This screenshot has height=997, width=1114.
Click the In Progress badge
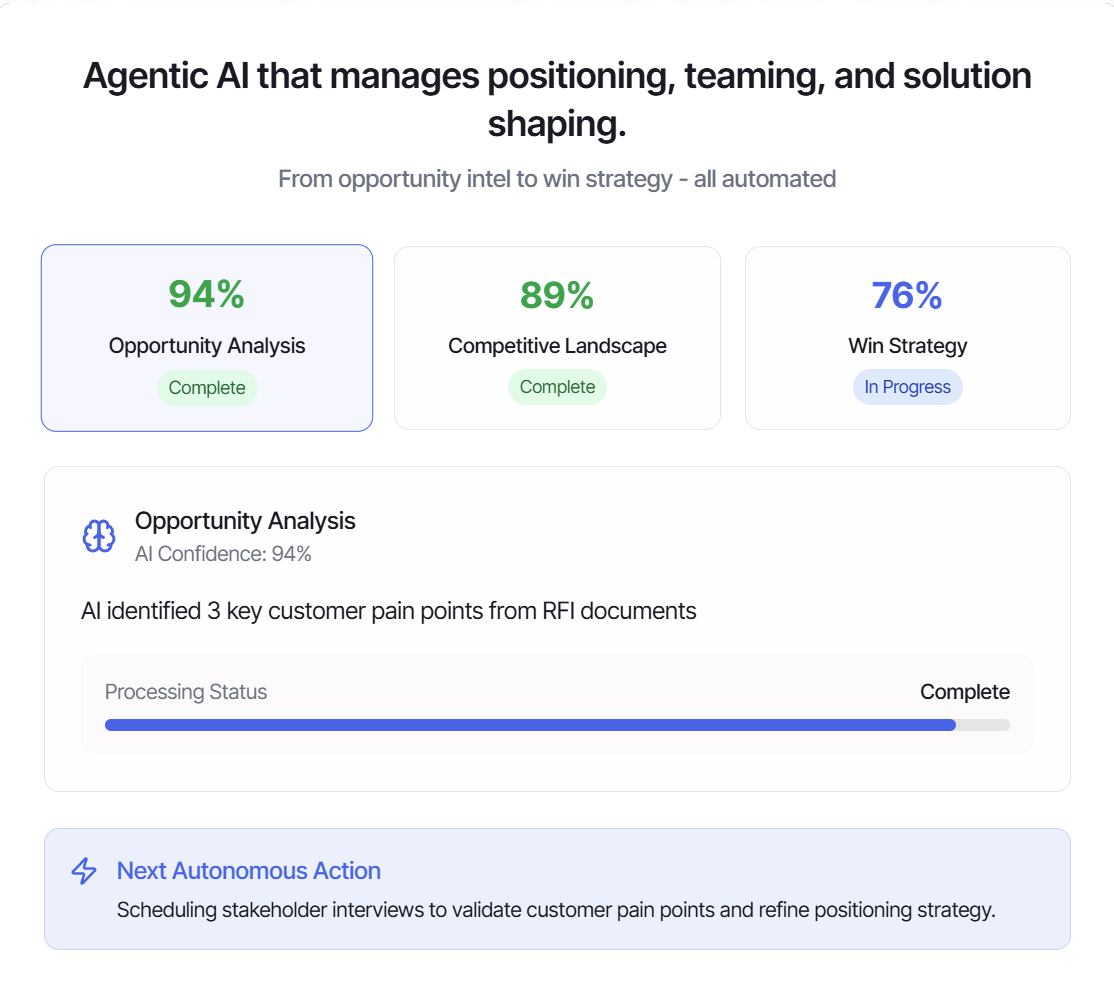click(907, 387)
